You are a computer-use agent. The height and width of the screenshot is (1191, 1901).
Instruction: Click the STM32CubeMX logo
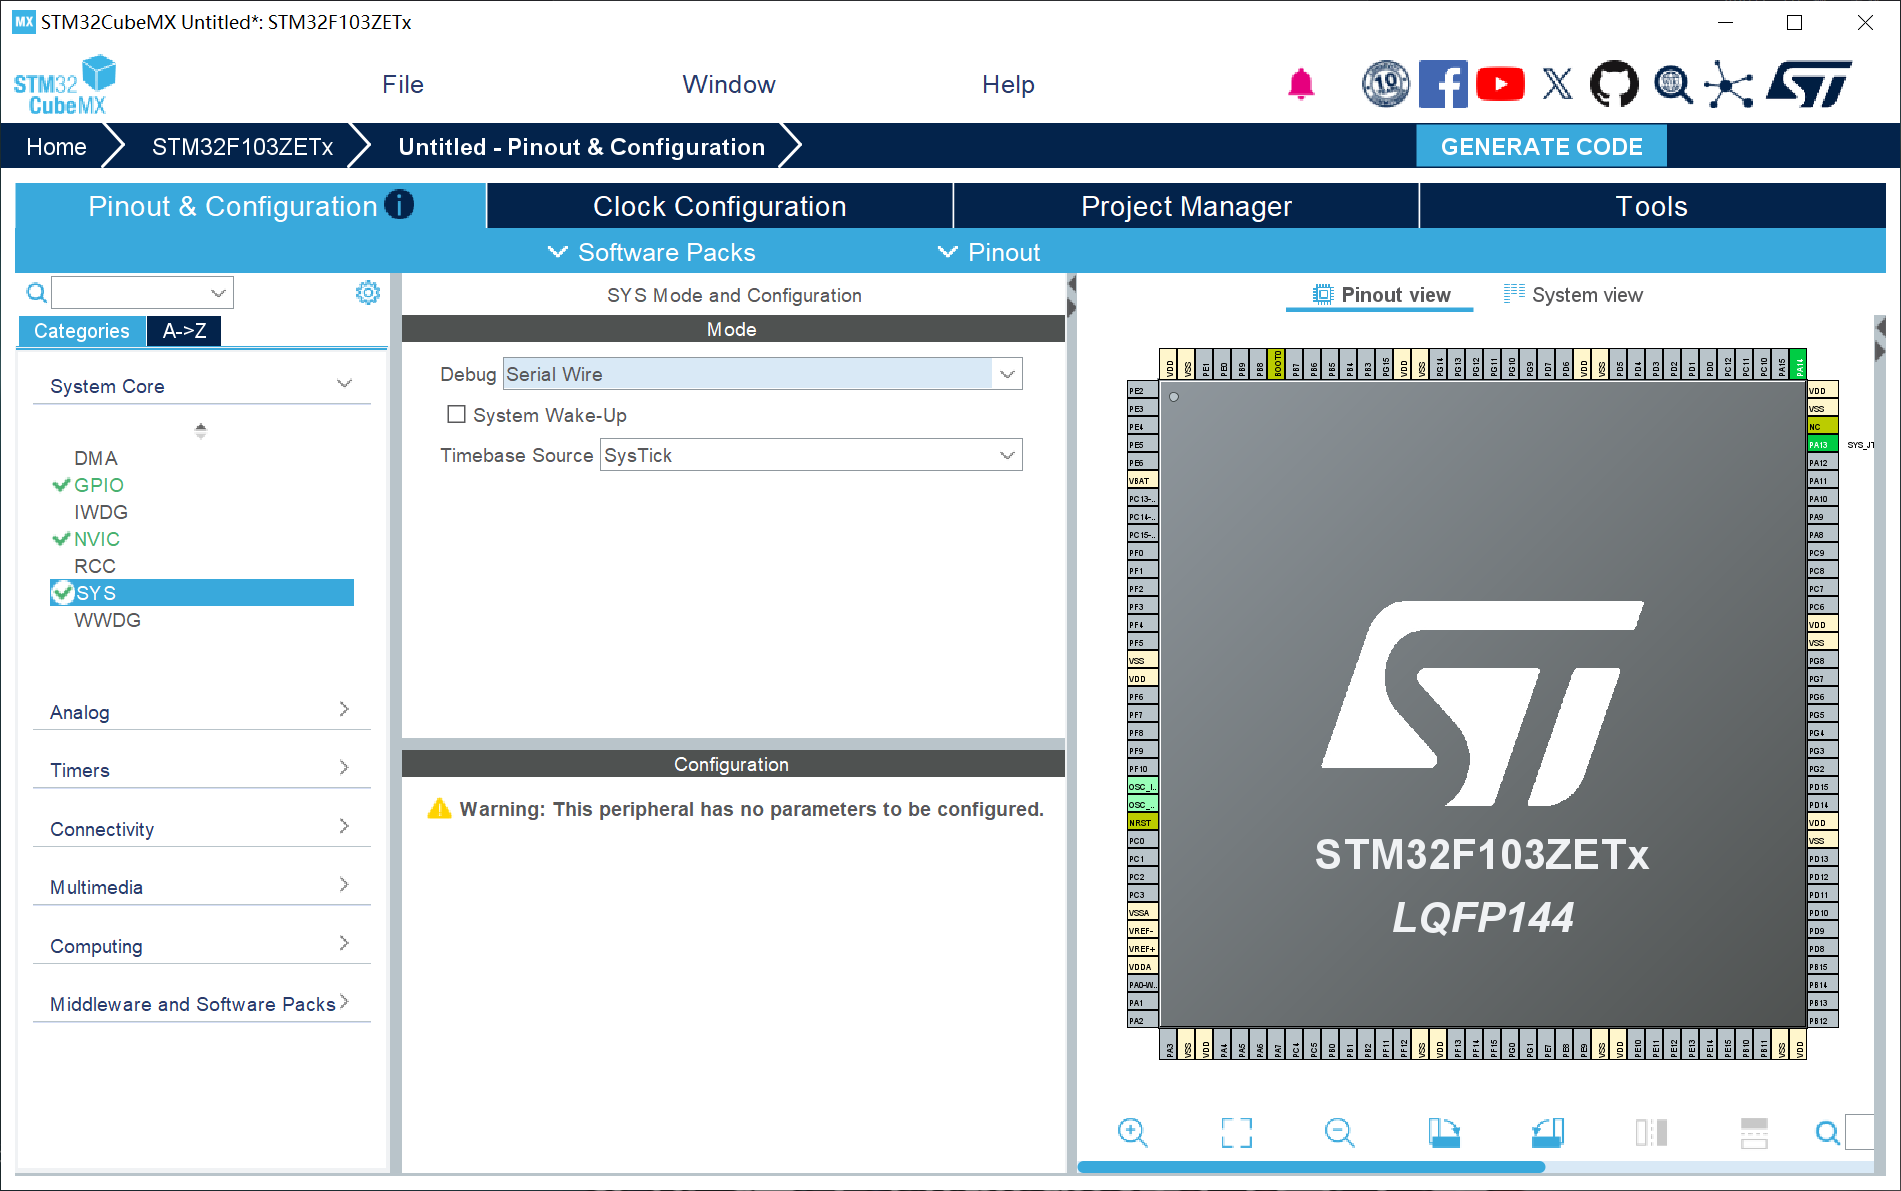coord(65,86)
